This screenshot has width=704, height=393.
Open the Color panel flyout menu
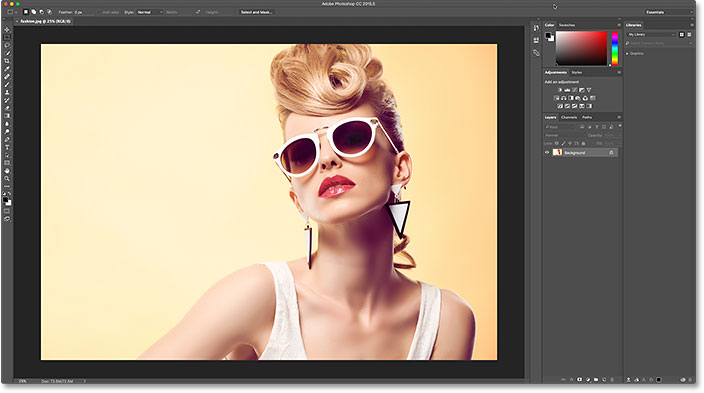click(x=619, y=25)
